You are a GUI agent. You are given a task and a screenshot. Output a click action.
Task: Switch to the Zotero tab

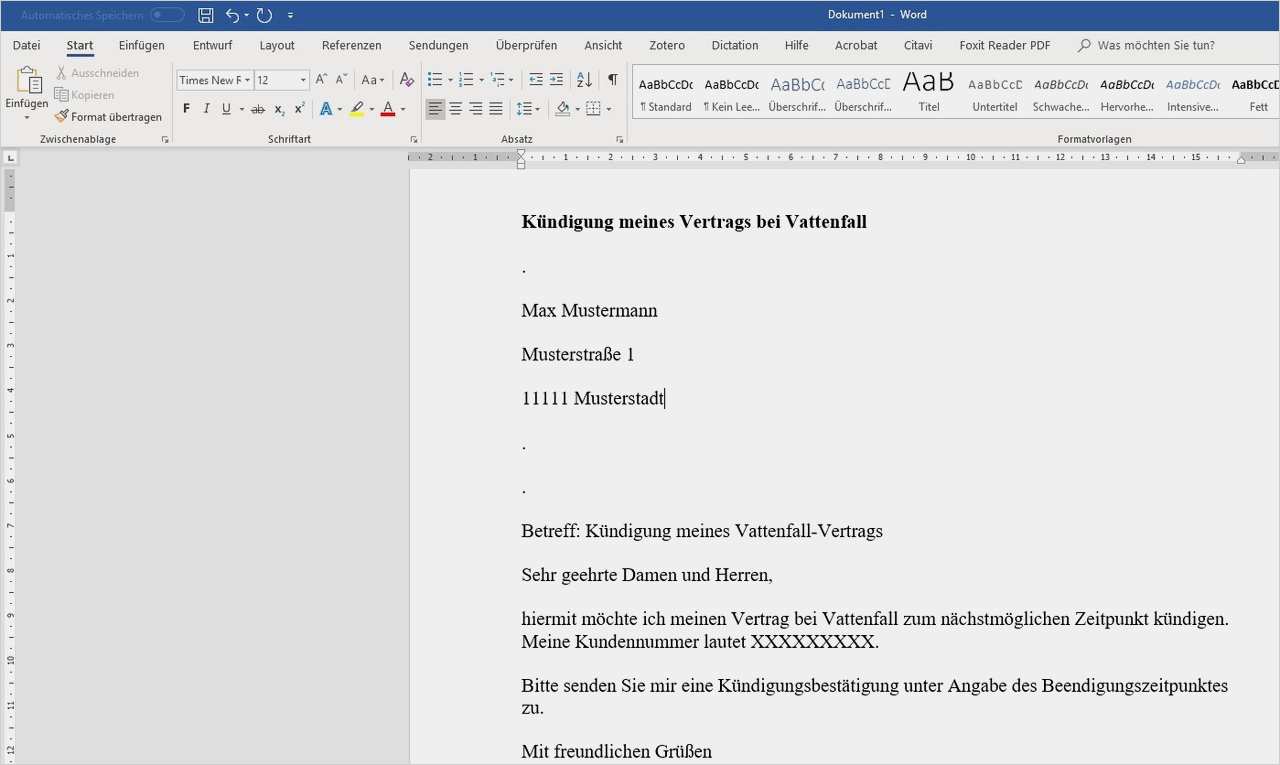coord(667,45)
